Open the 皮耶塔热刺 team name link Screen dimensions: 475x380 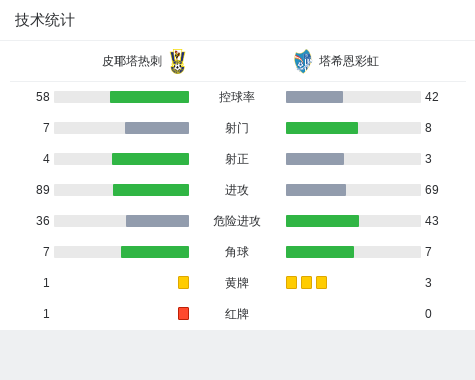[132, 61]
